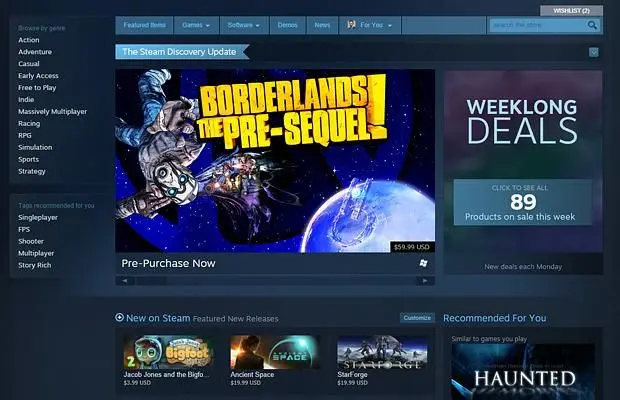This screenshot has height=400, width=620.
Task: Browse the Sports genre
Action: [x=28, y=159]
